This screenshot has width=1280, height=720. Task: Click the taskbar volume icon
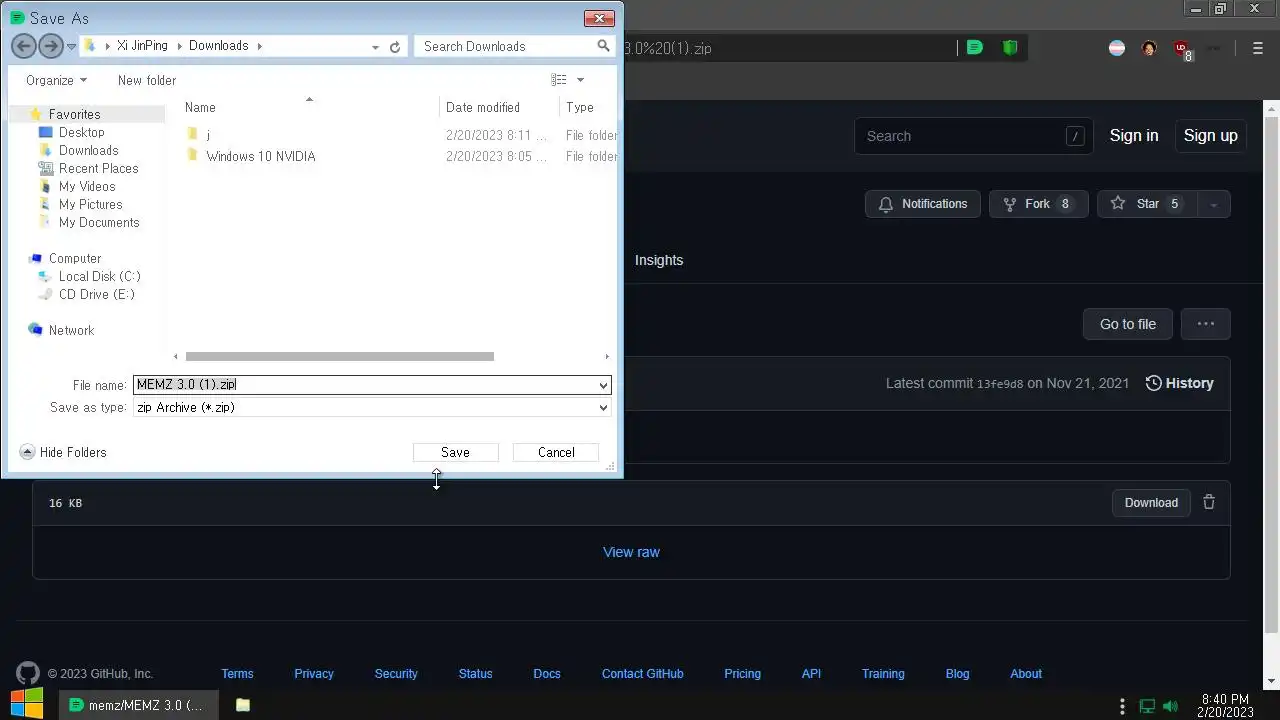(1170, 706)
